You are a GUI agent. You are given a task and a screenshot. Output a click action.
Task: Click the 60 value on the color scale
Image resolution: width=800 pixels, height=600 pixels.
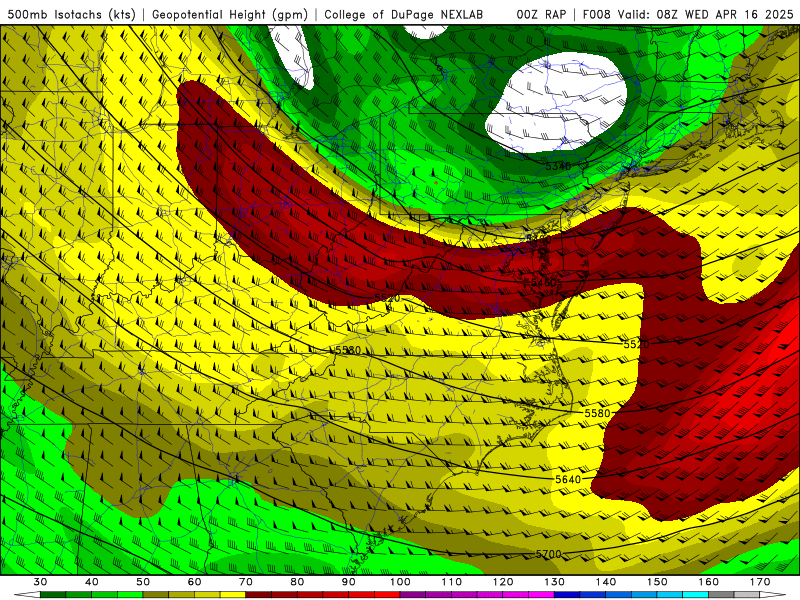(194, 582)
